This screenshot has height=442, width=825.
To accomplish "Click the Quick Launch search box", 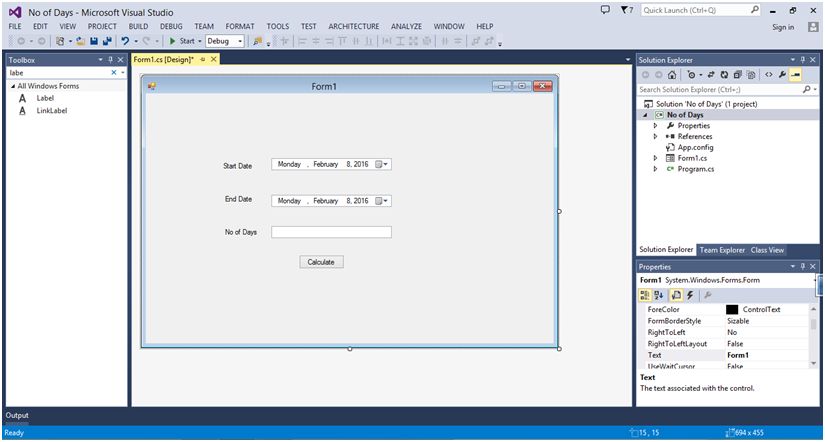I will [x=701, y=10].
